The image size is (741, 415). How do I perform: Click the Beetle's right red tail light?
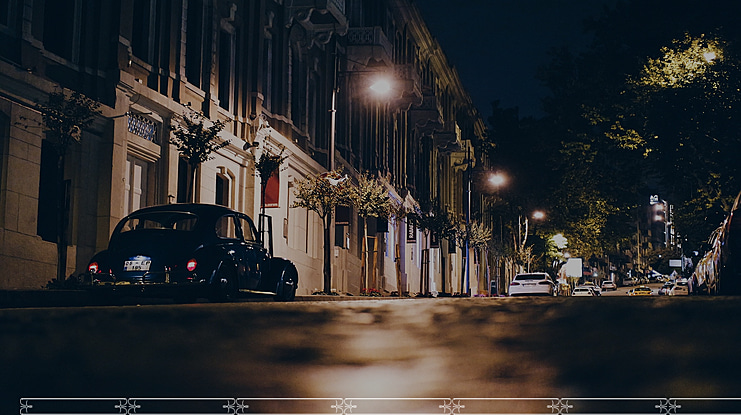point(191,265)
